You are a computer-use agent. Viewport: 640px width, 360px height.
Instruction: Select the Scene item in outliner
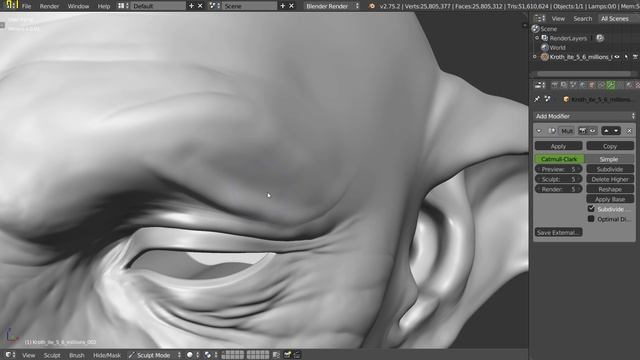click(548, 29)
